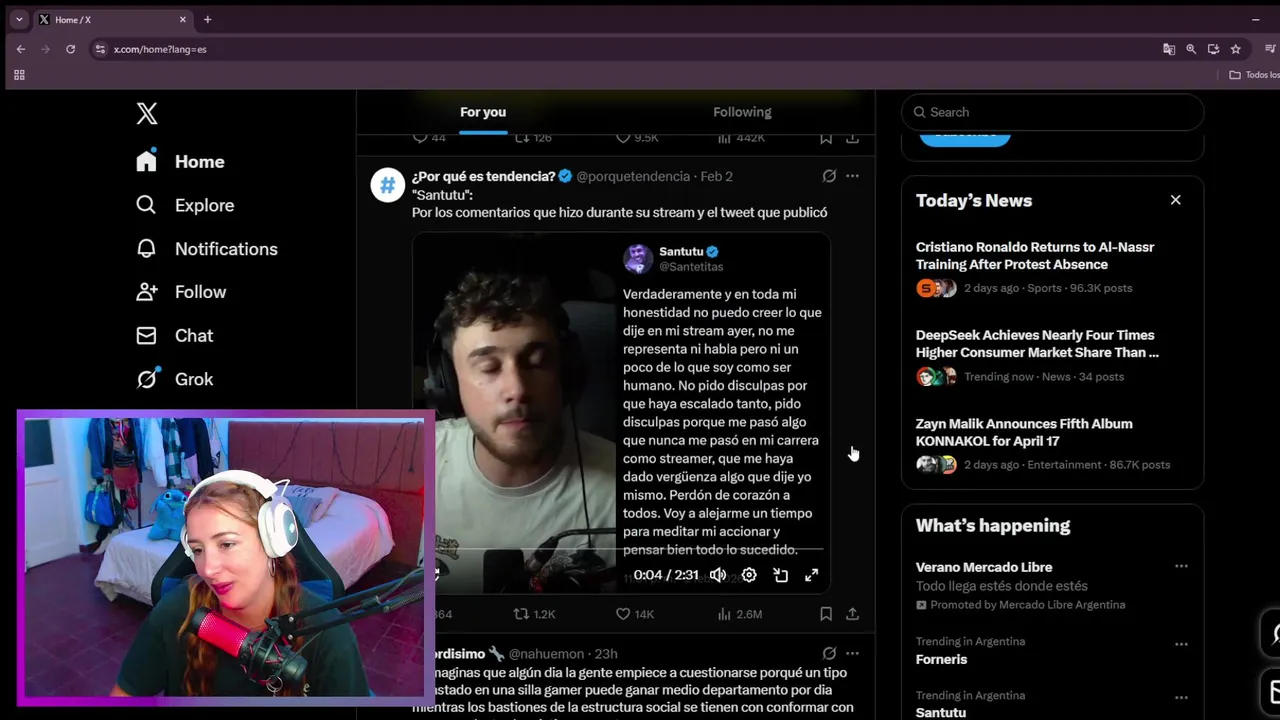
Task: Click the X logo in the sidebar
Action: 147,113
